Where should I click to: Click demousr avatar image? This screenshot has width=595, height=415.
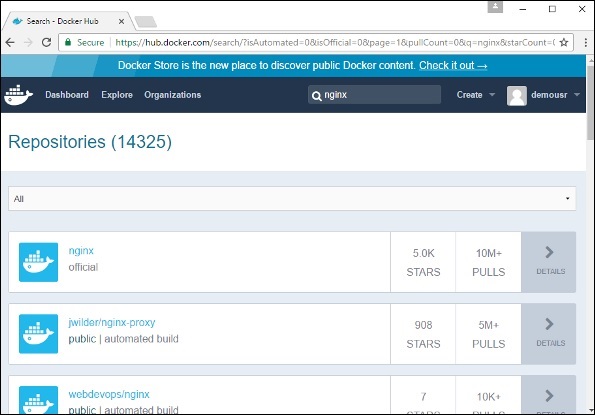tap(516, 96)
